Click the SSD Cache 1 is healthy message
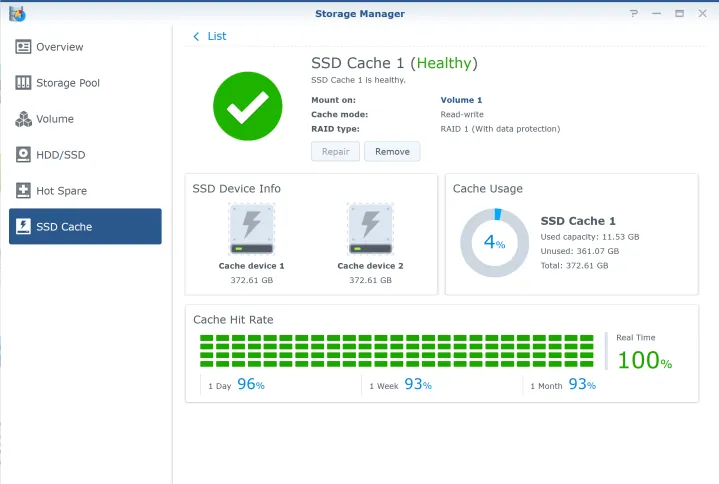This screenshot has height=484, width=719. pyautogui.click(x=358, y=80)
